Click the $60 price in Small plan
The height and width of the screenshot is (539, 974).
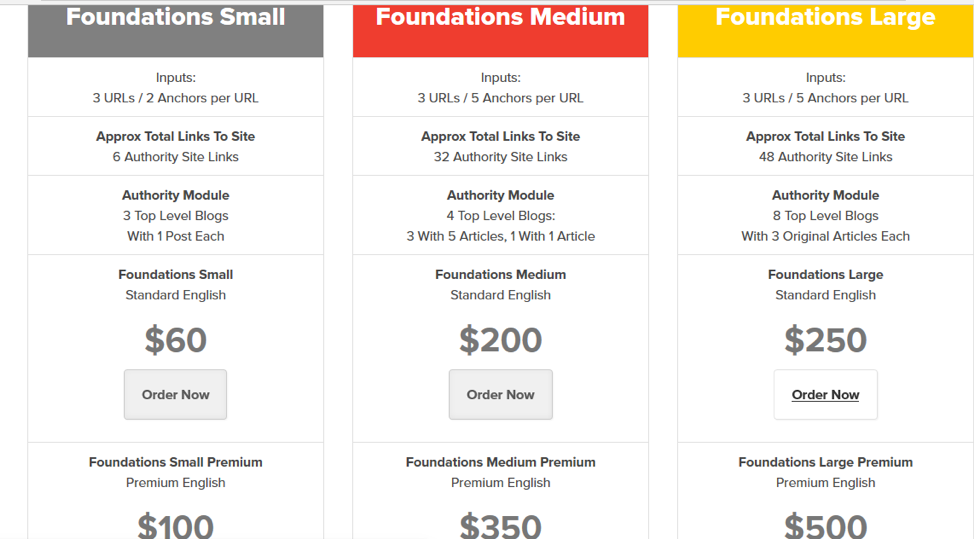click(x=176, y=340)
